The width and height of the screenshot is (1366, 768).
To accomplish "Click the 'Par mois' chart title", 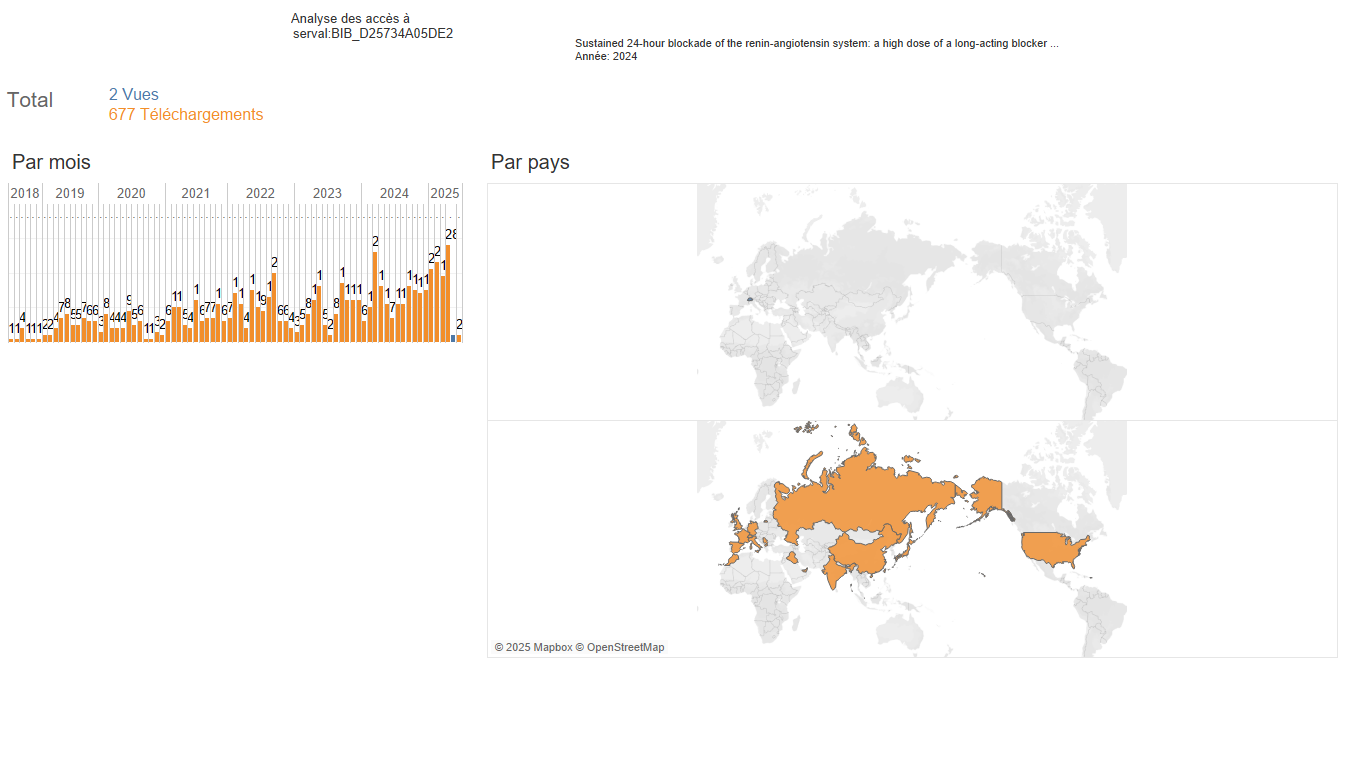I will coord(51,162).
